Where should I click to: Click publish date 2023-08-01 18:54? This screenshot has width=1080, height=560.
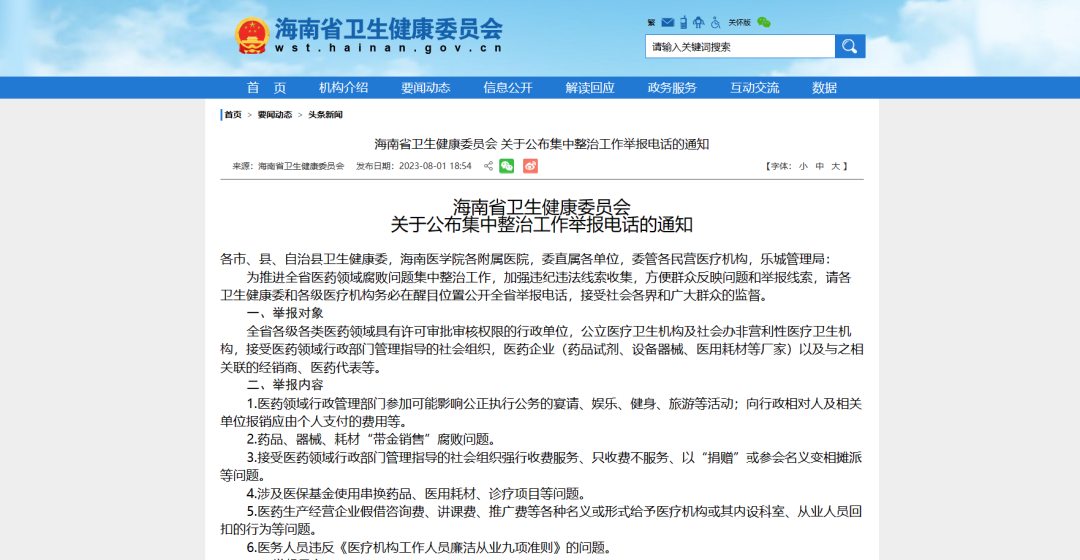(435, 166)
